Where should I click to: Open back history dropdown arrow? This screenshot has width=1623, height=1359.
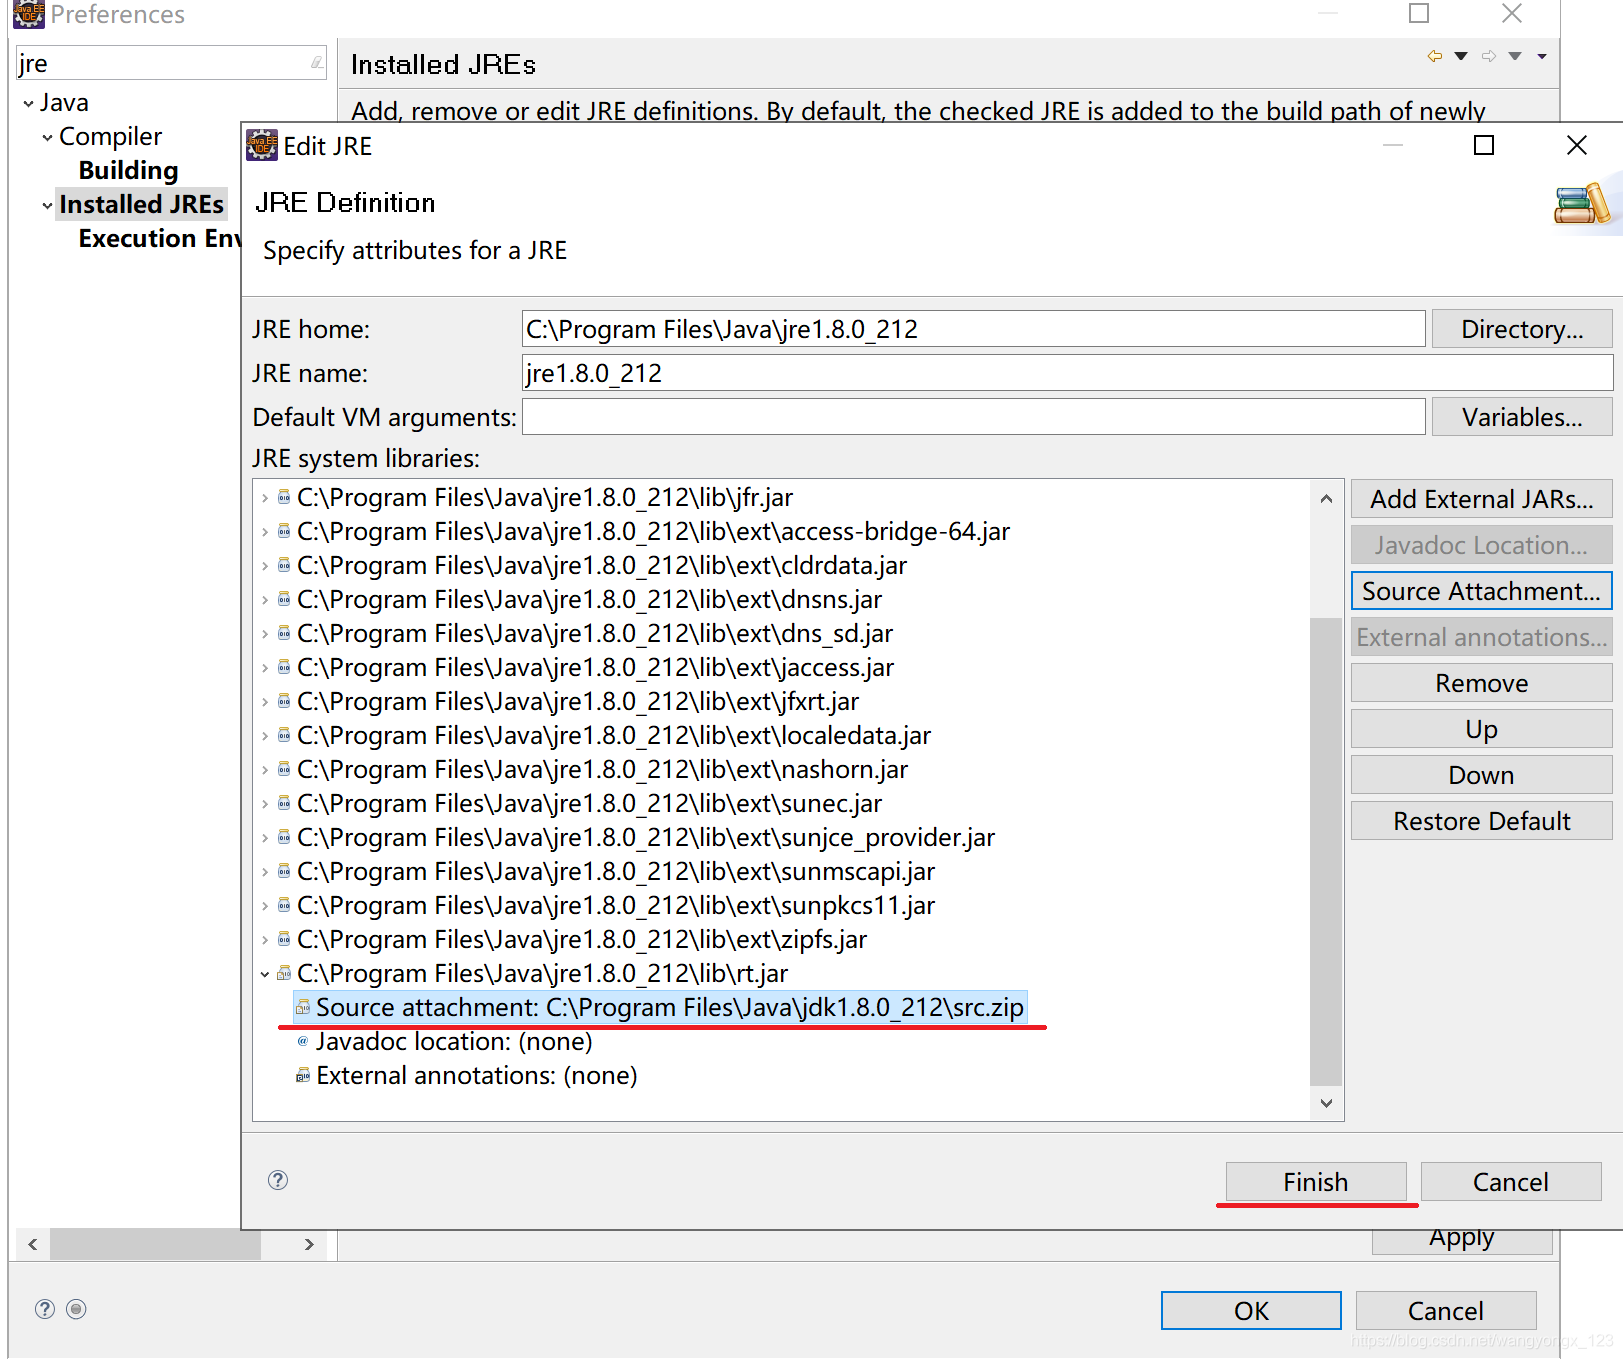click(1461, 56)
